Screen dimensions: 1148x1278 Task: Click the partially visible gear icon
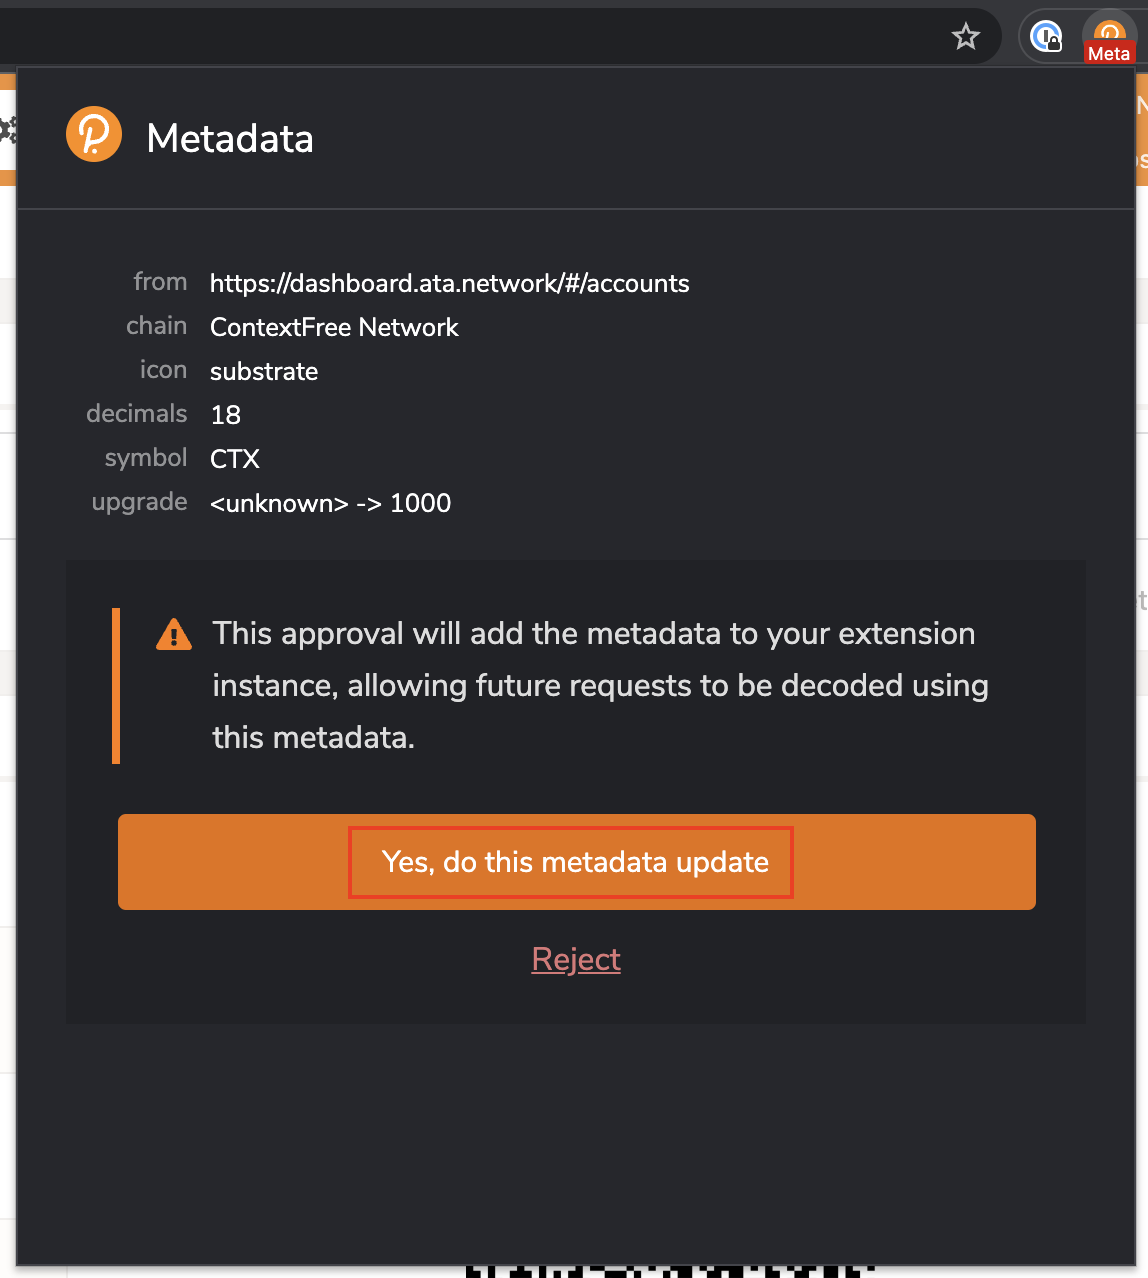(8, 130)
